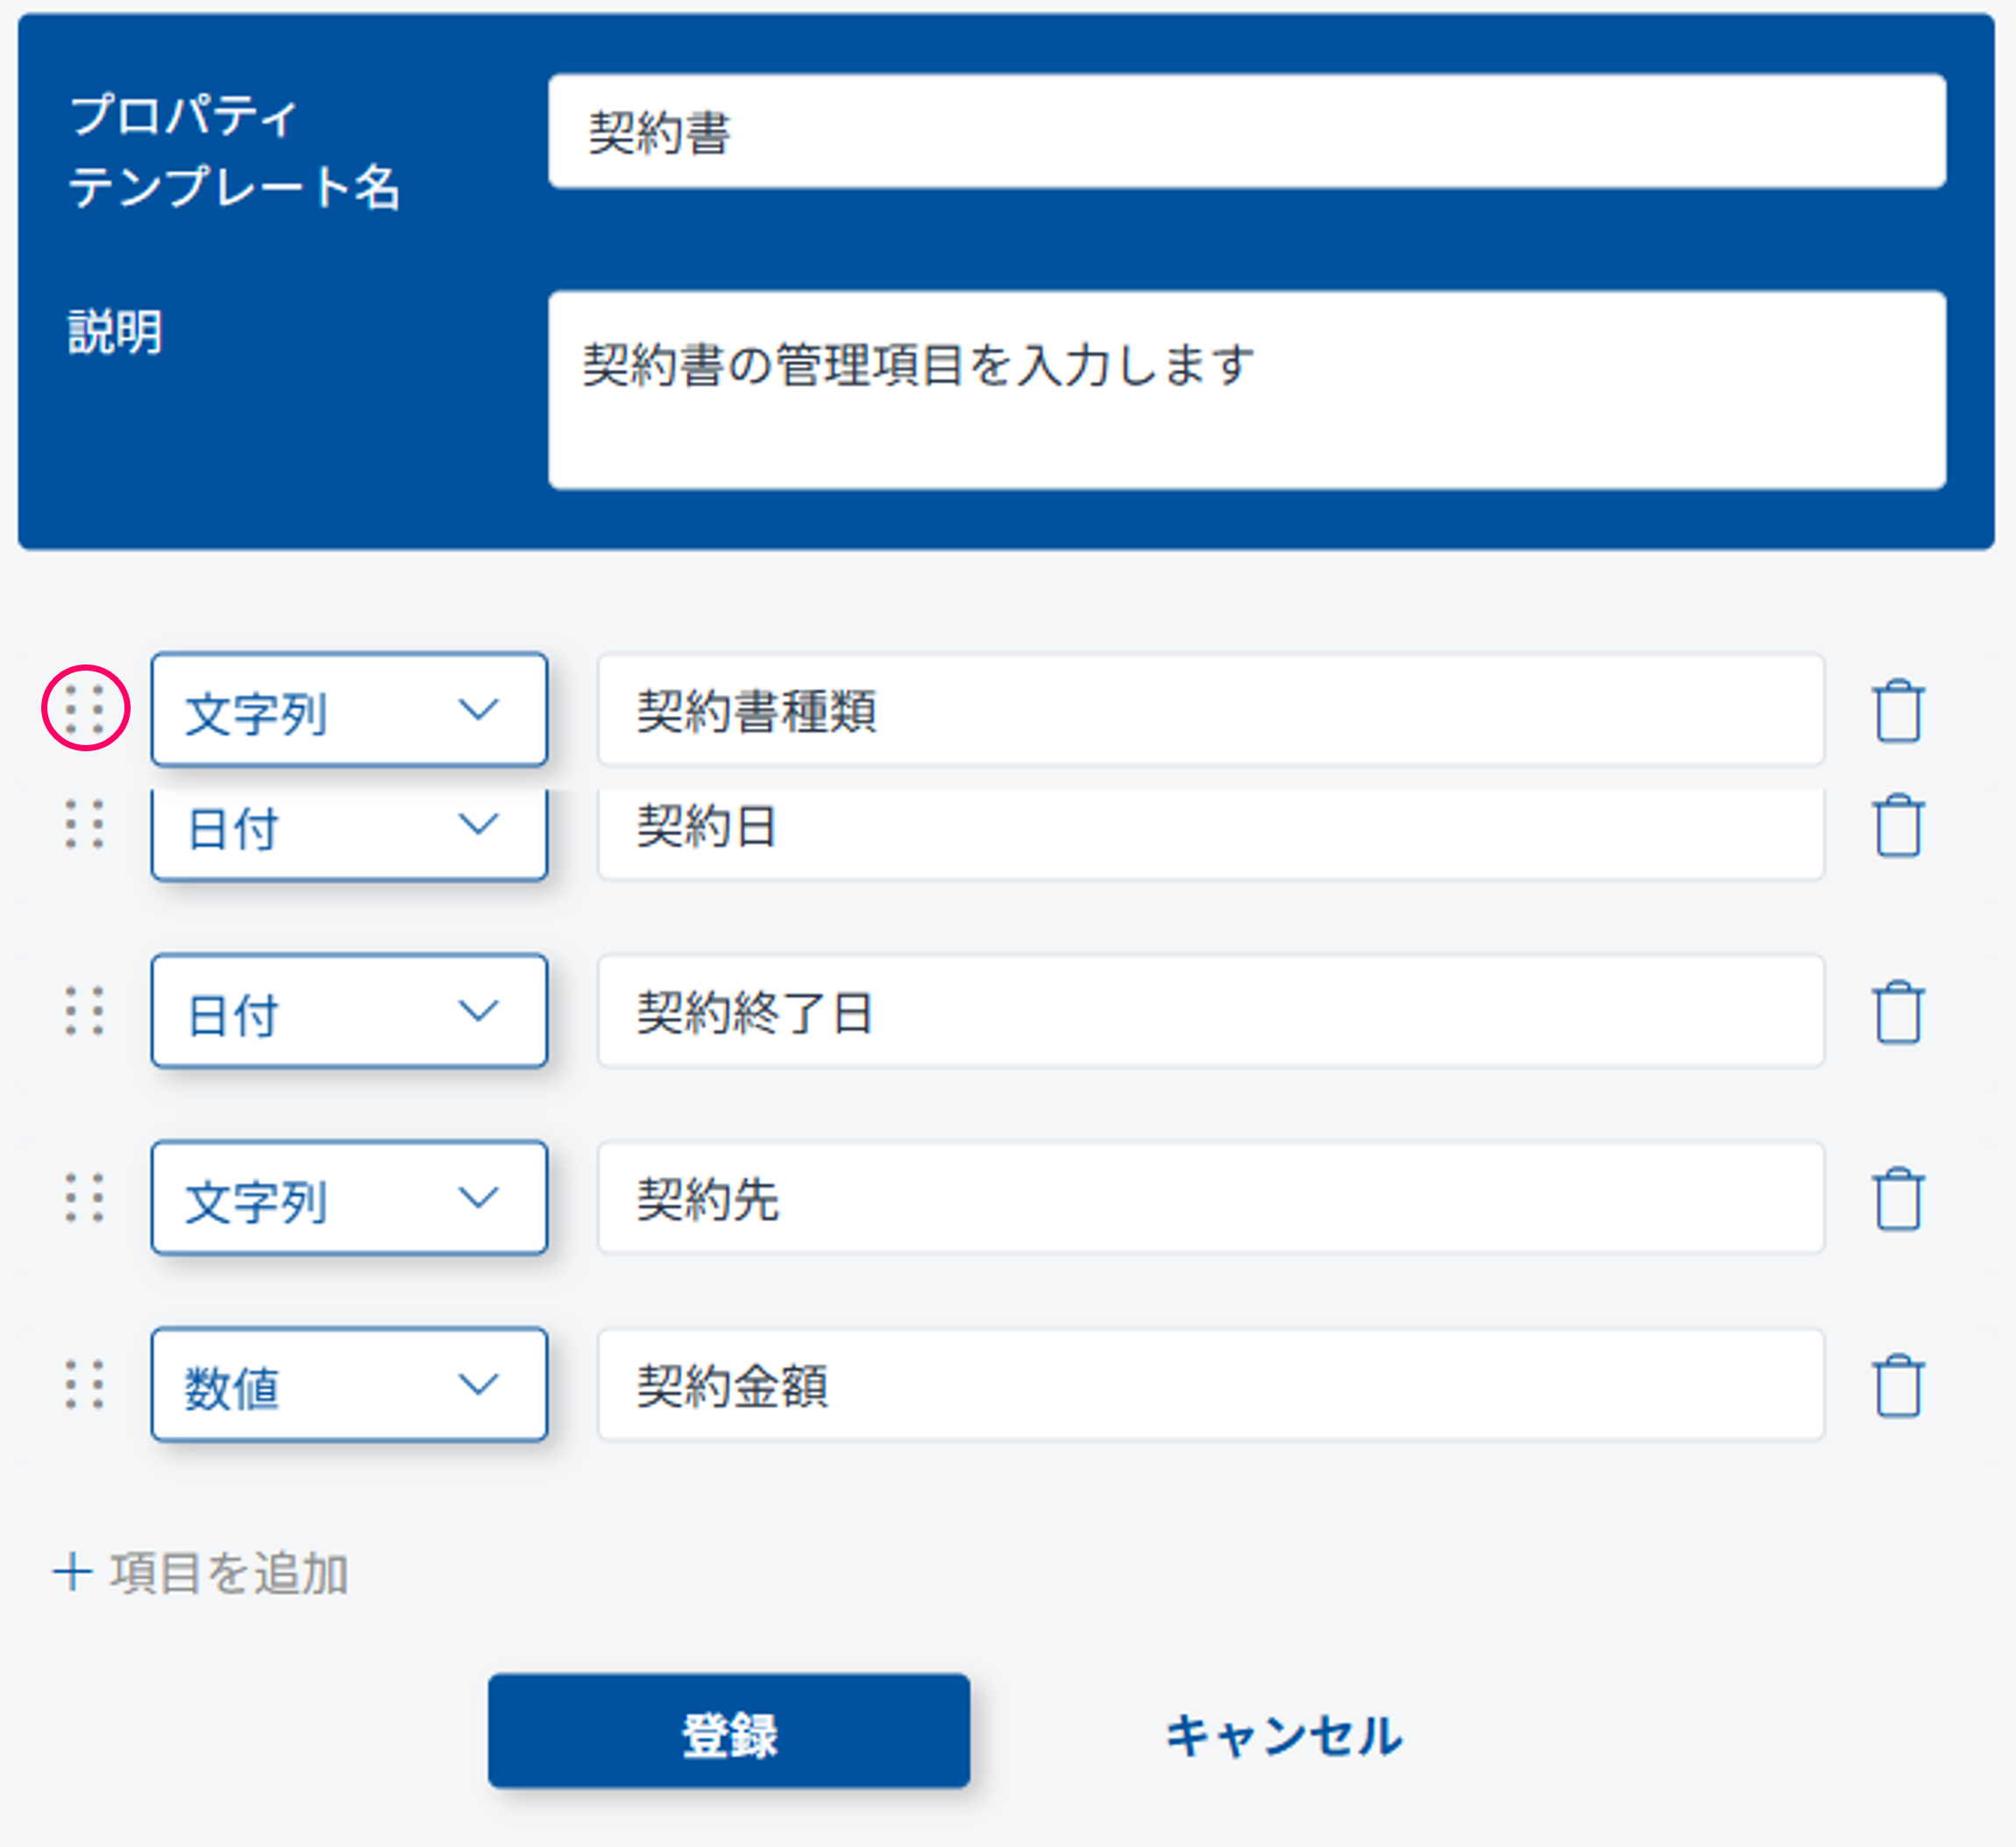Click the 登録 button
The width and height of the screenshot is (2016, 1847).
pos(728,1732)
